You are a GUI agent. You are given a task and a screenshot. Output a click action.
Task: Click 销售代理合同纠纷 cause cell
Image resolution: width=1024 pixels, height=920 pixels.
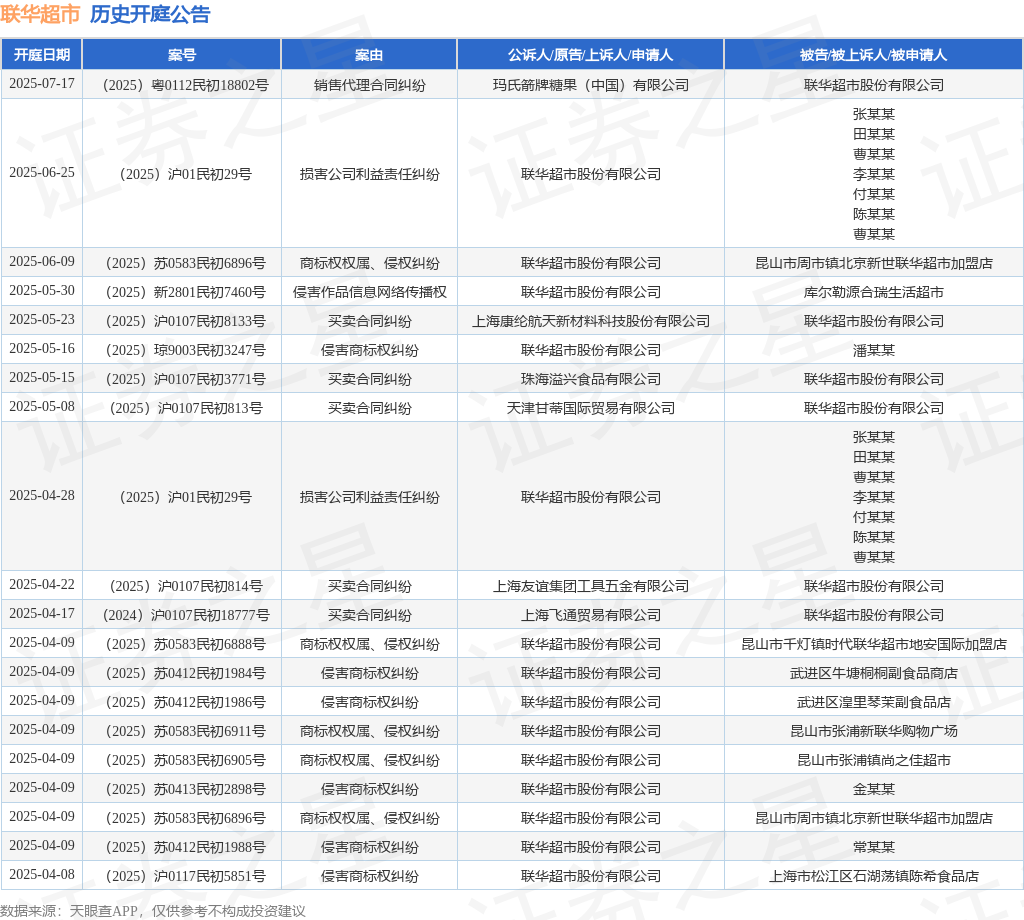point(369,86)
